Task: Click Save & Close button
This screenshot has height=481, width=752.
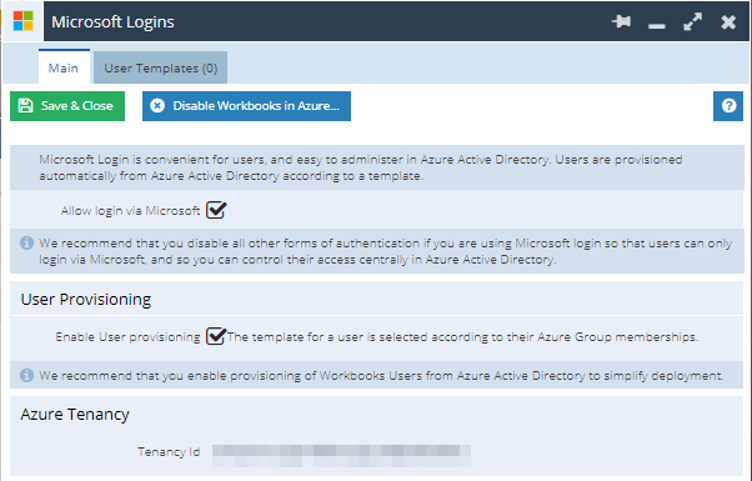Action: click(x=68, y=106)
